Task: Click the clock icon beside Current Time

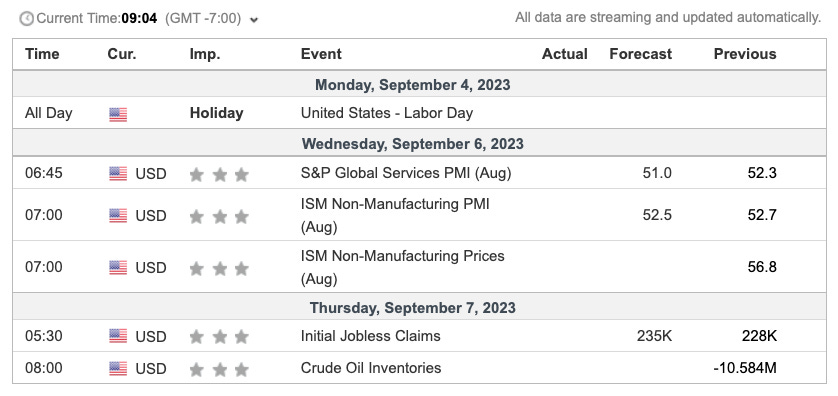Action: pos(26,19)
